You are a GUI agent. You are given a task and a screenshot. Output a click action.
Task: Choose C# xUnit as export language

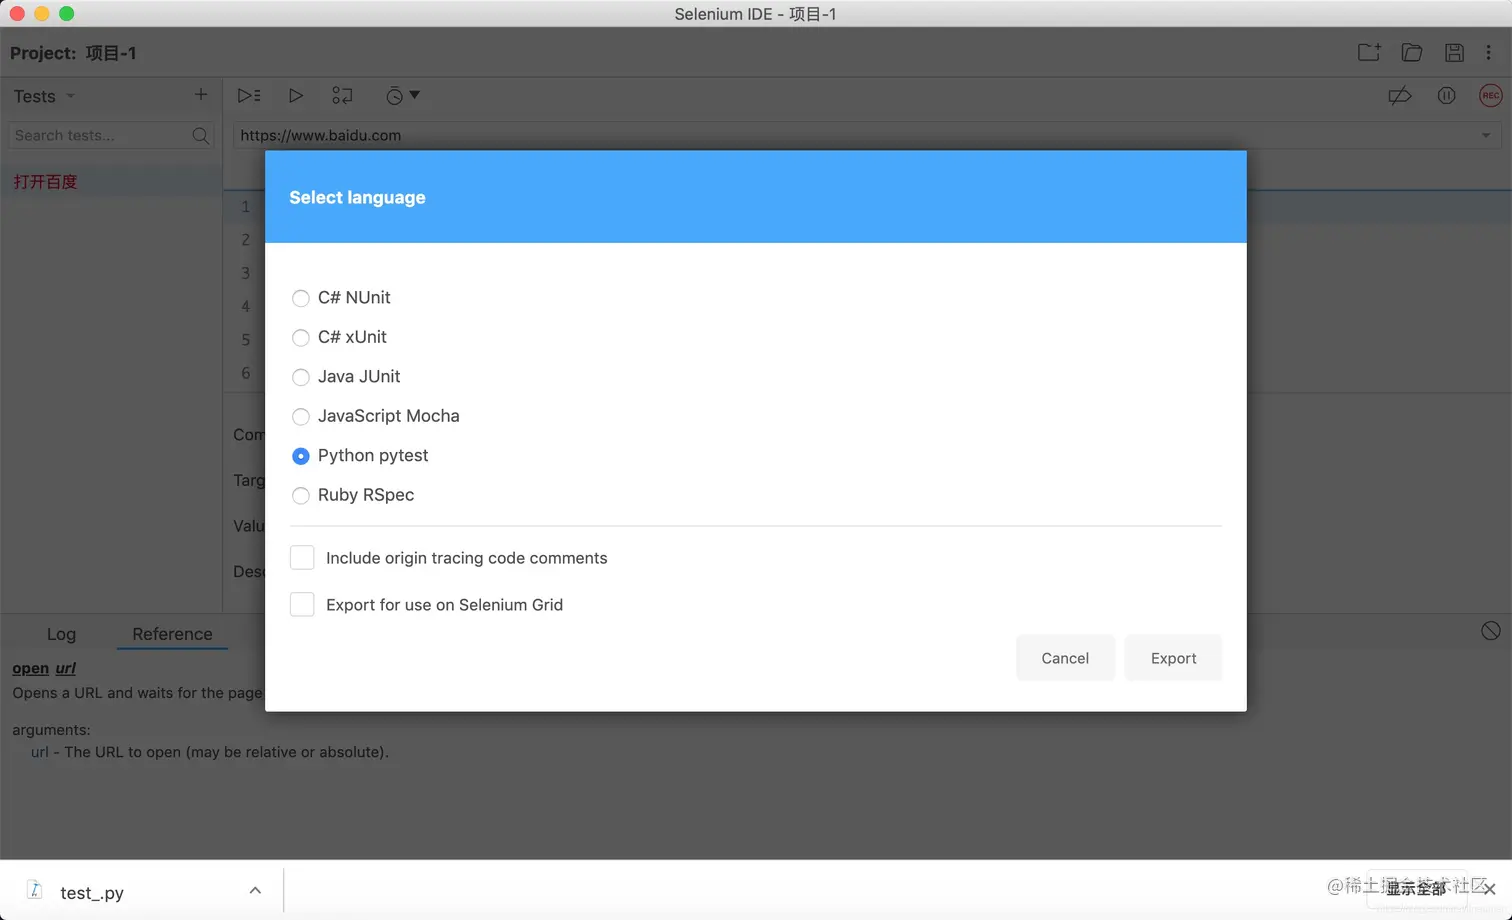click(300, 337)
